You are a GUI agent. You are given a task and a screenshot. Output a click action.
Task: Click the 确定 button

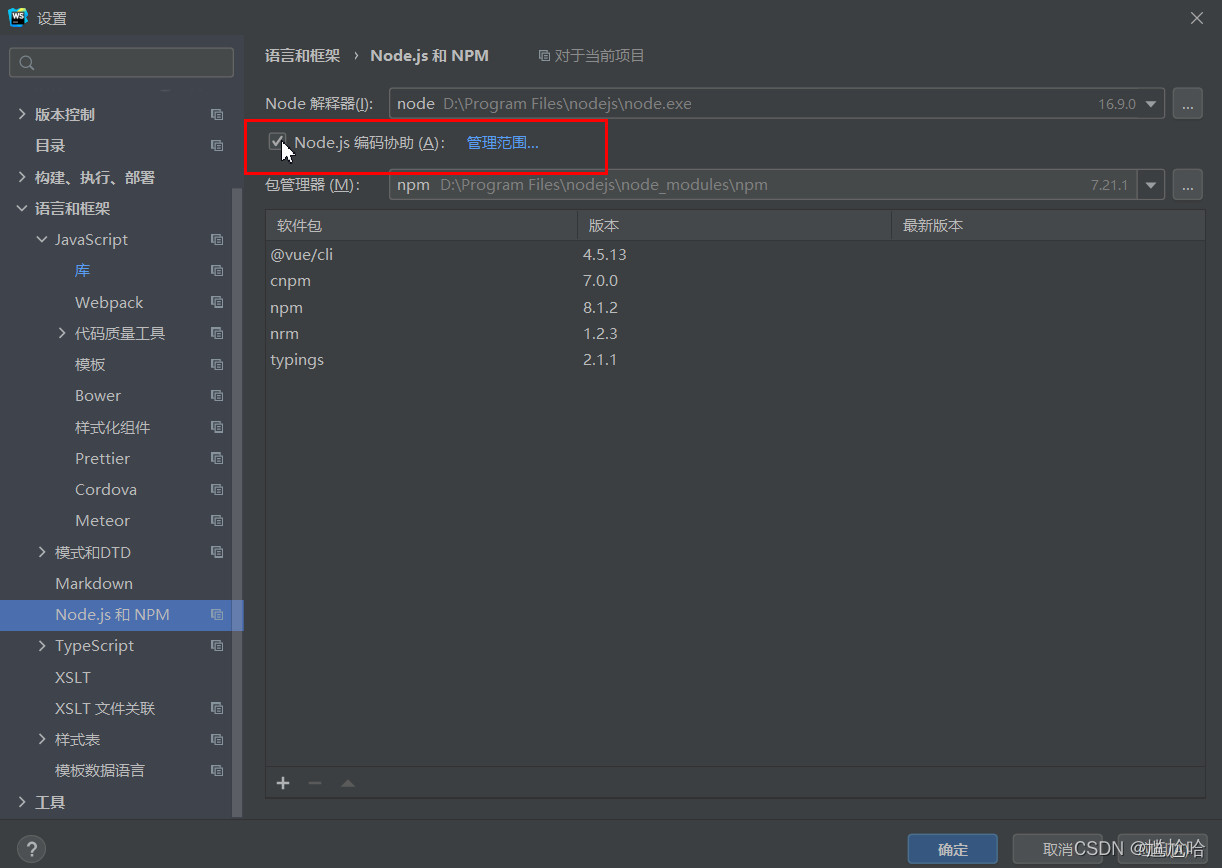pyautogui.click(x=953, y=849)
